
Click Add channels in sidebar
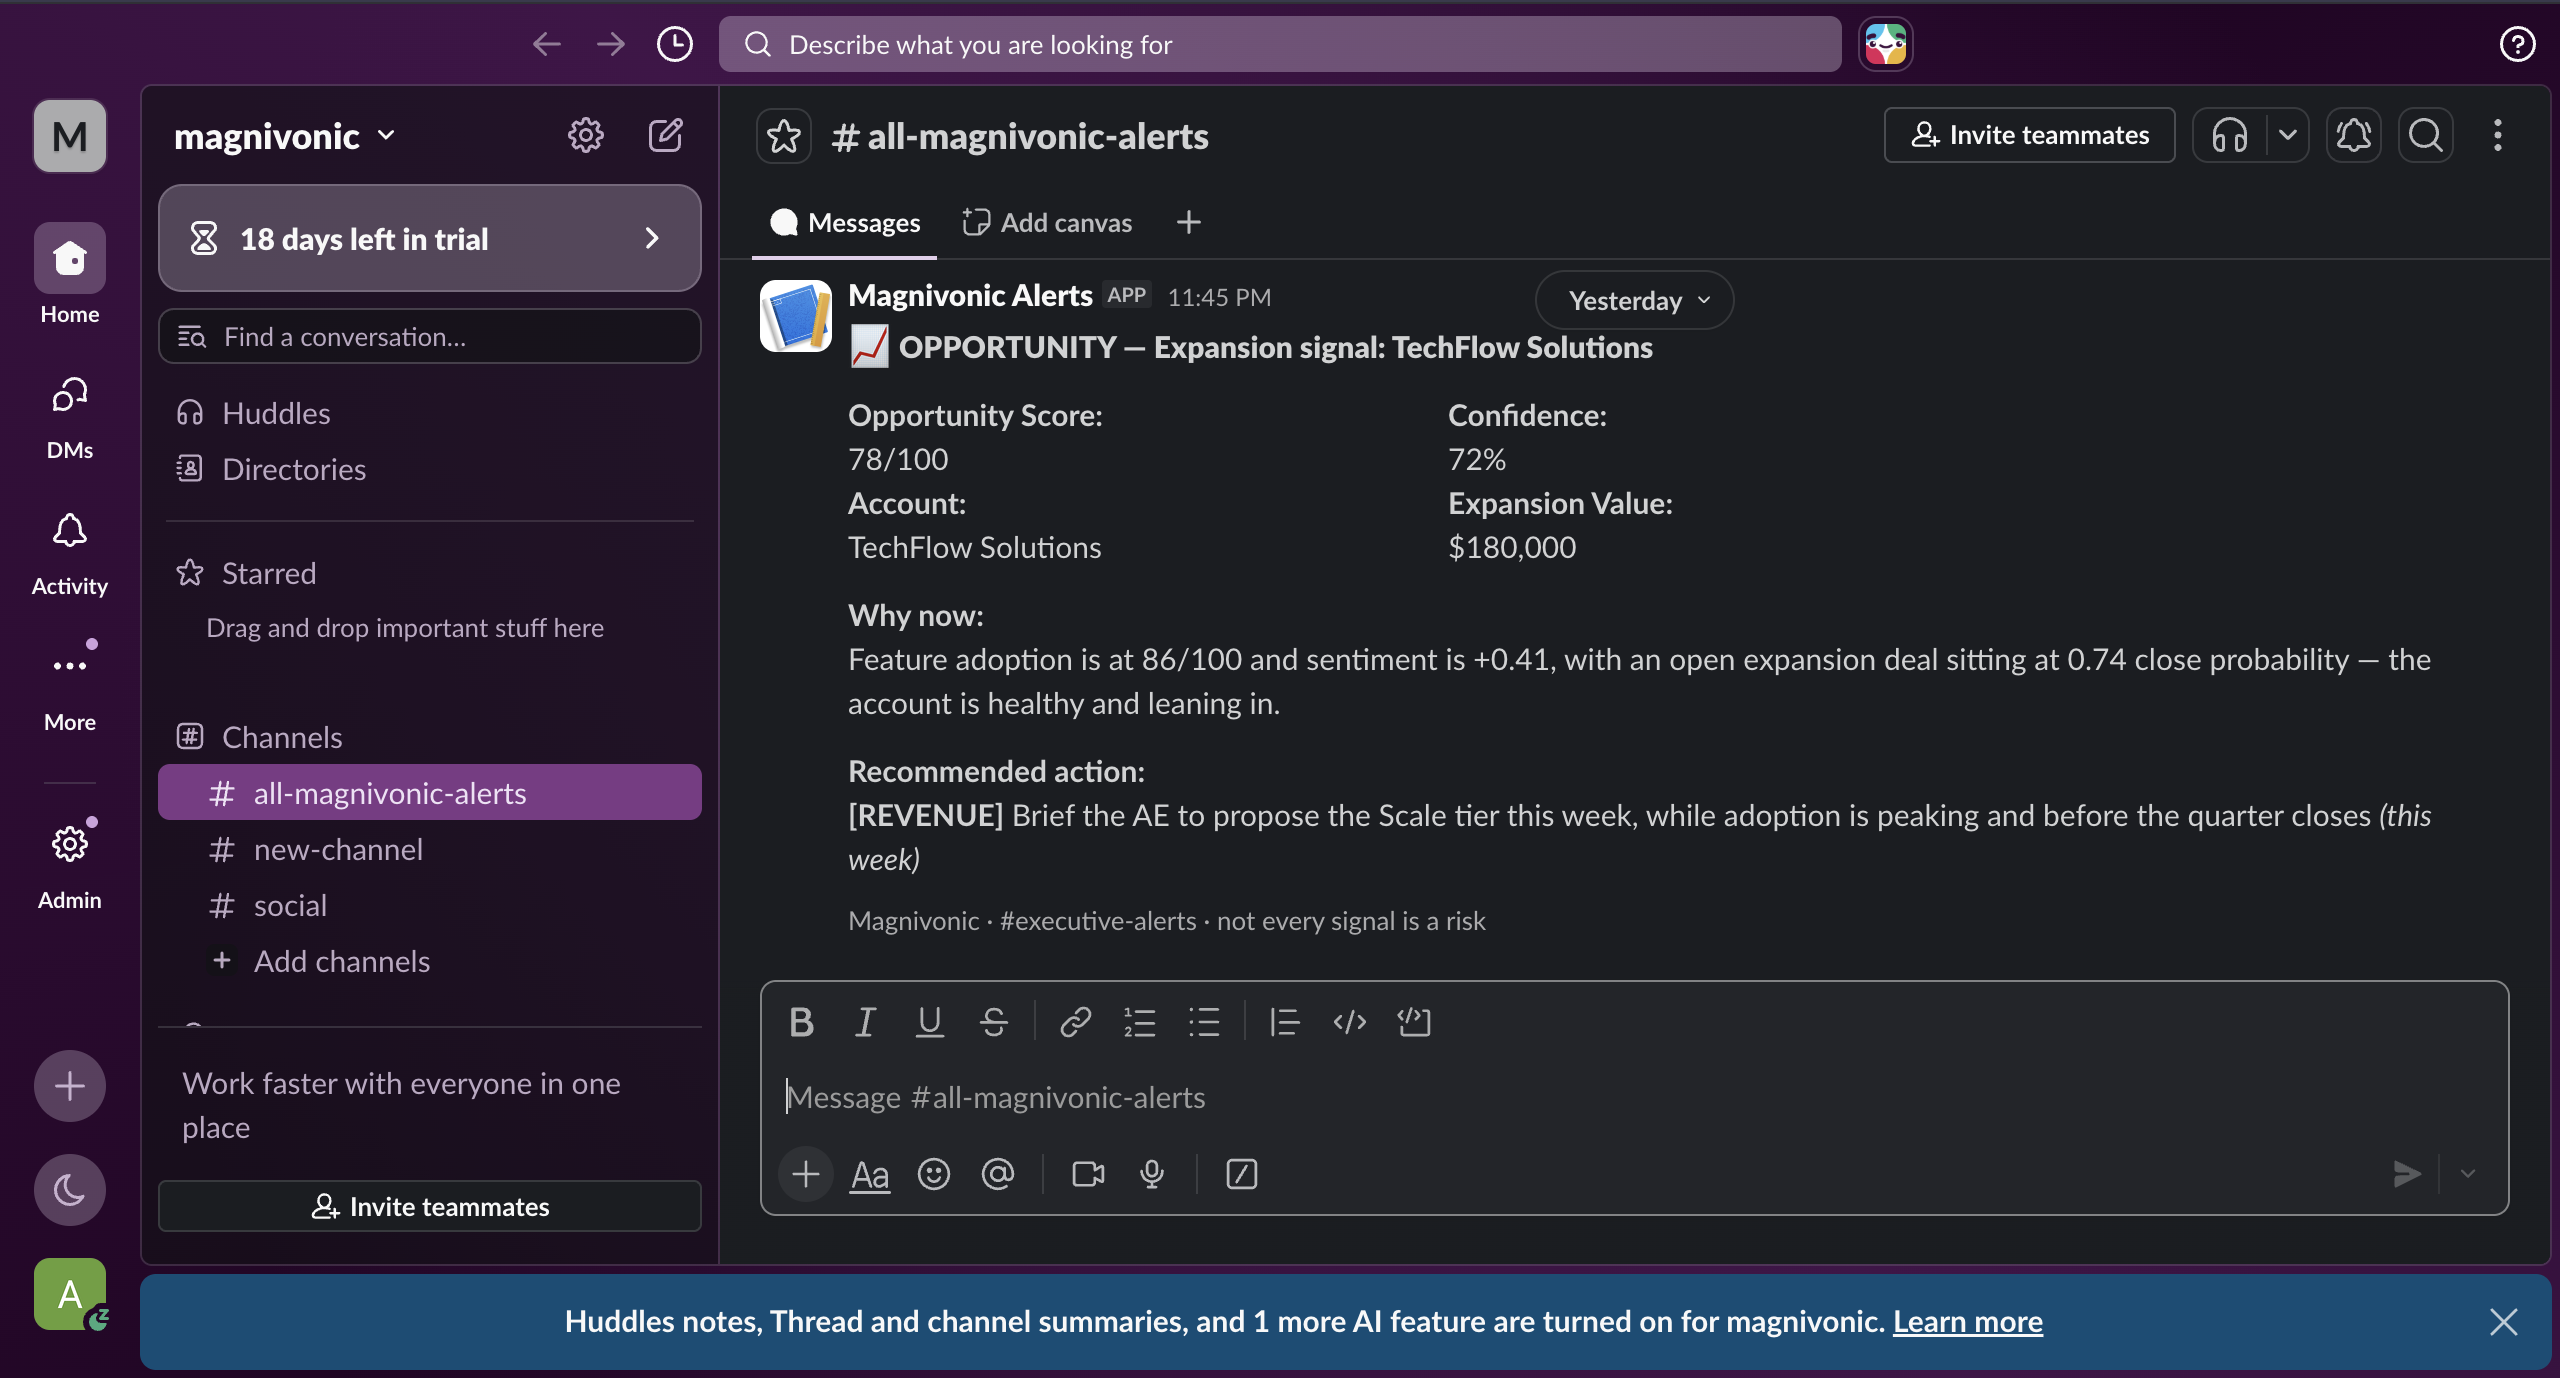430,961
